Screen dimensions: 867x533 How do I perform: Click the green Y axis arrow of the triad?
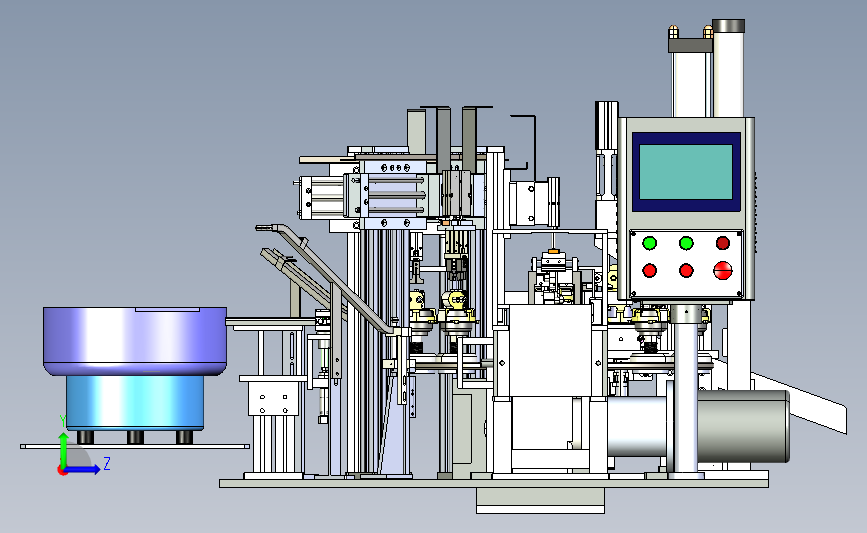[x=64, y=449]
